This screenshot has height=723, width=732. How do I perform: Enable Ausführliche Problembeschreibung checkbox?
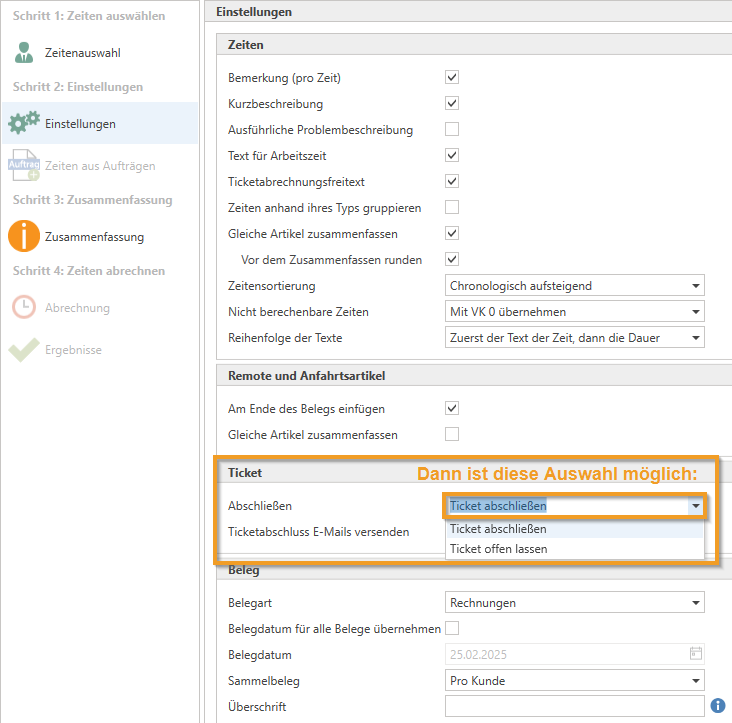click(x=452, y=129)
